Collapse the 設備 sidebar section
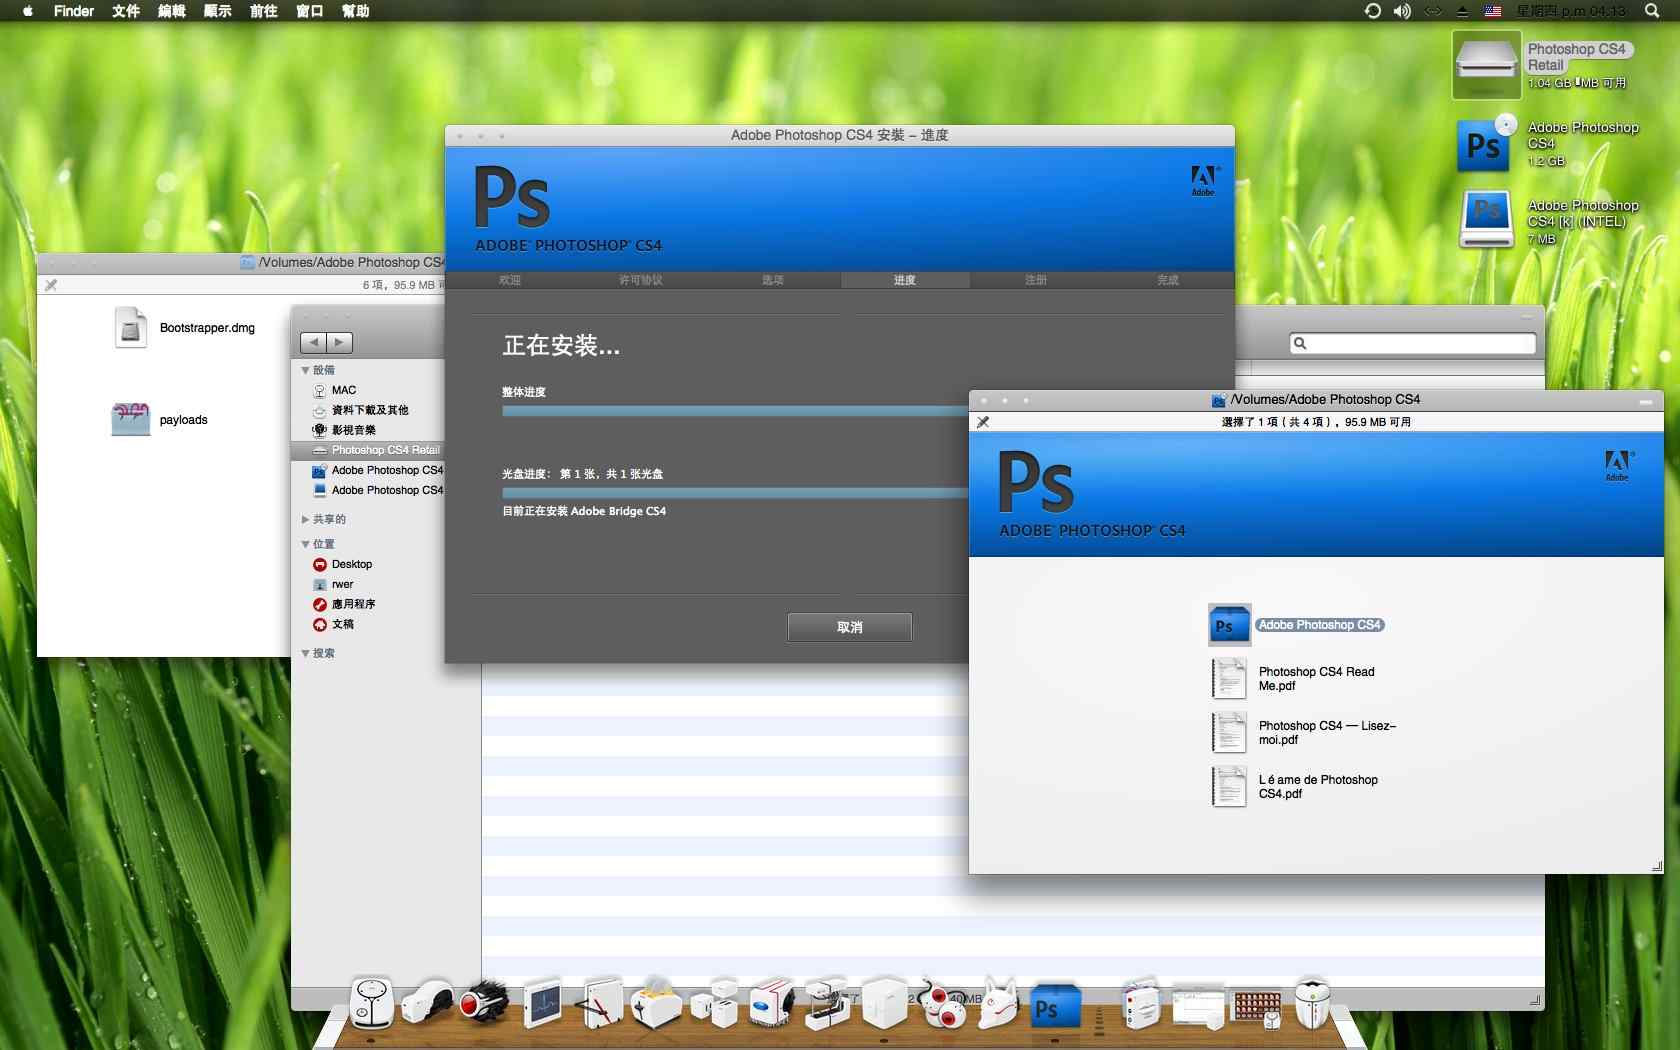The image size is (1680, 1050). (x=305, y=370)
